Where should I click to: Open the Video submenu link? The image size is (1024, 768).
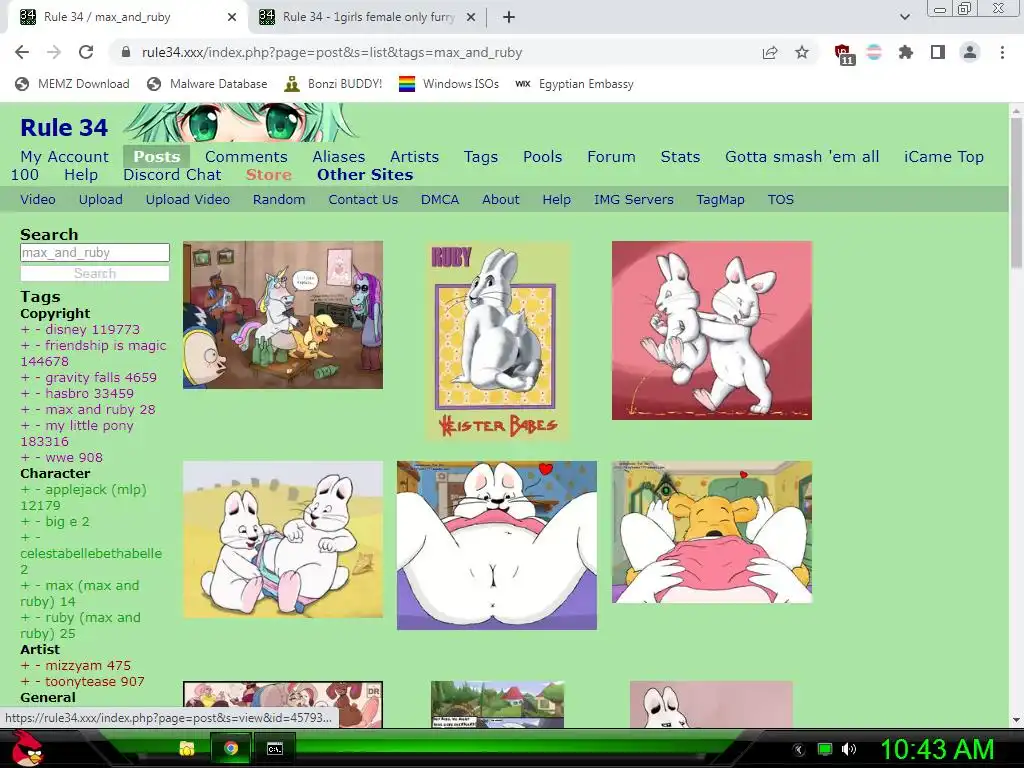[x=38, y=200]
